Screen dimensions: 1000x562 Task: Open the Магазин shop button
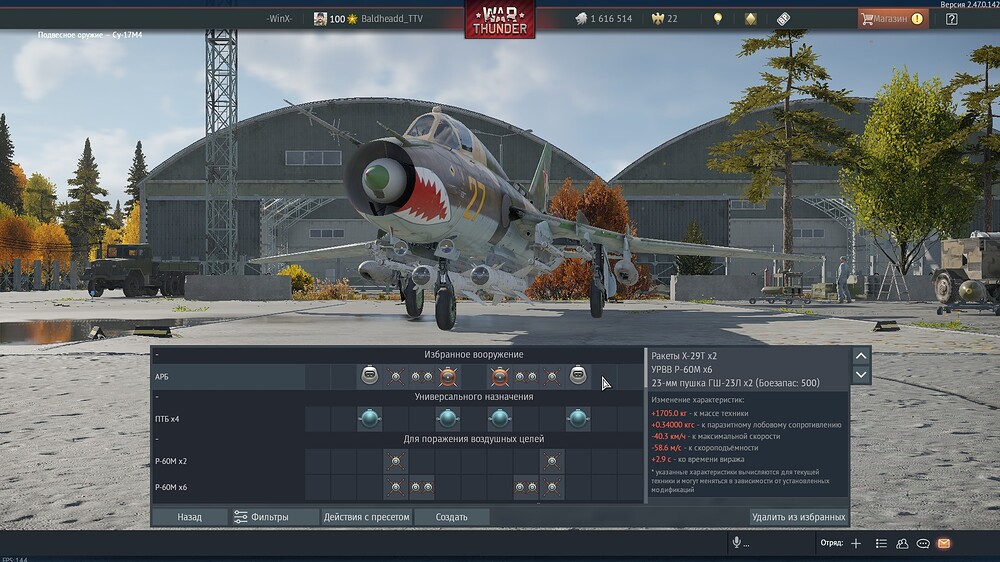point(892,18)
